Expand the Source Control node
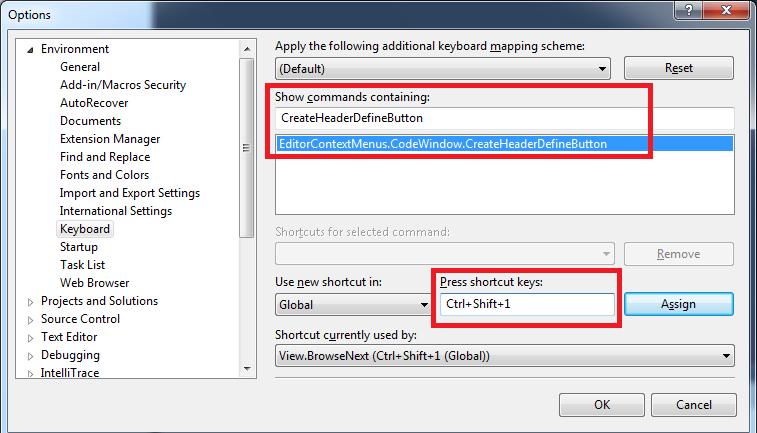The height and width of the screenshot is (433, 757). pos(30,320)
